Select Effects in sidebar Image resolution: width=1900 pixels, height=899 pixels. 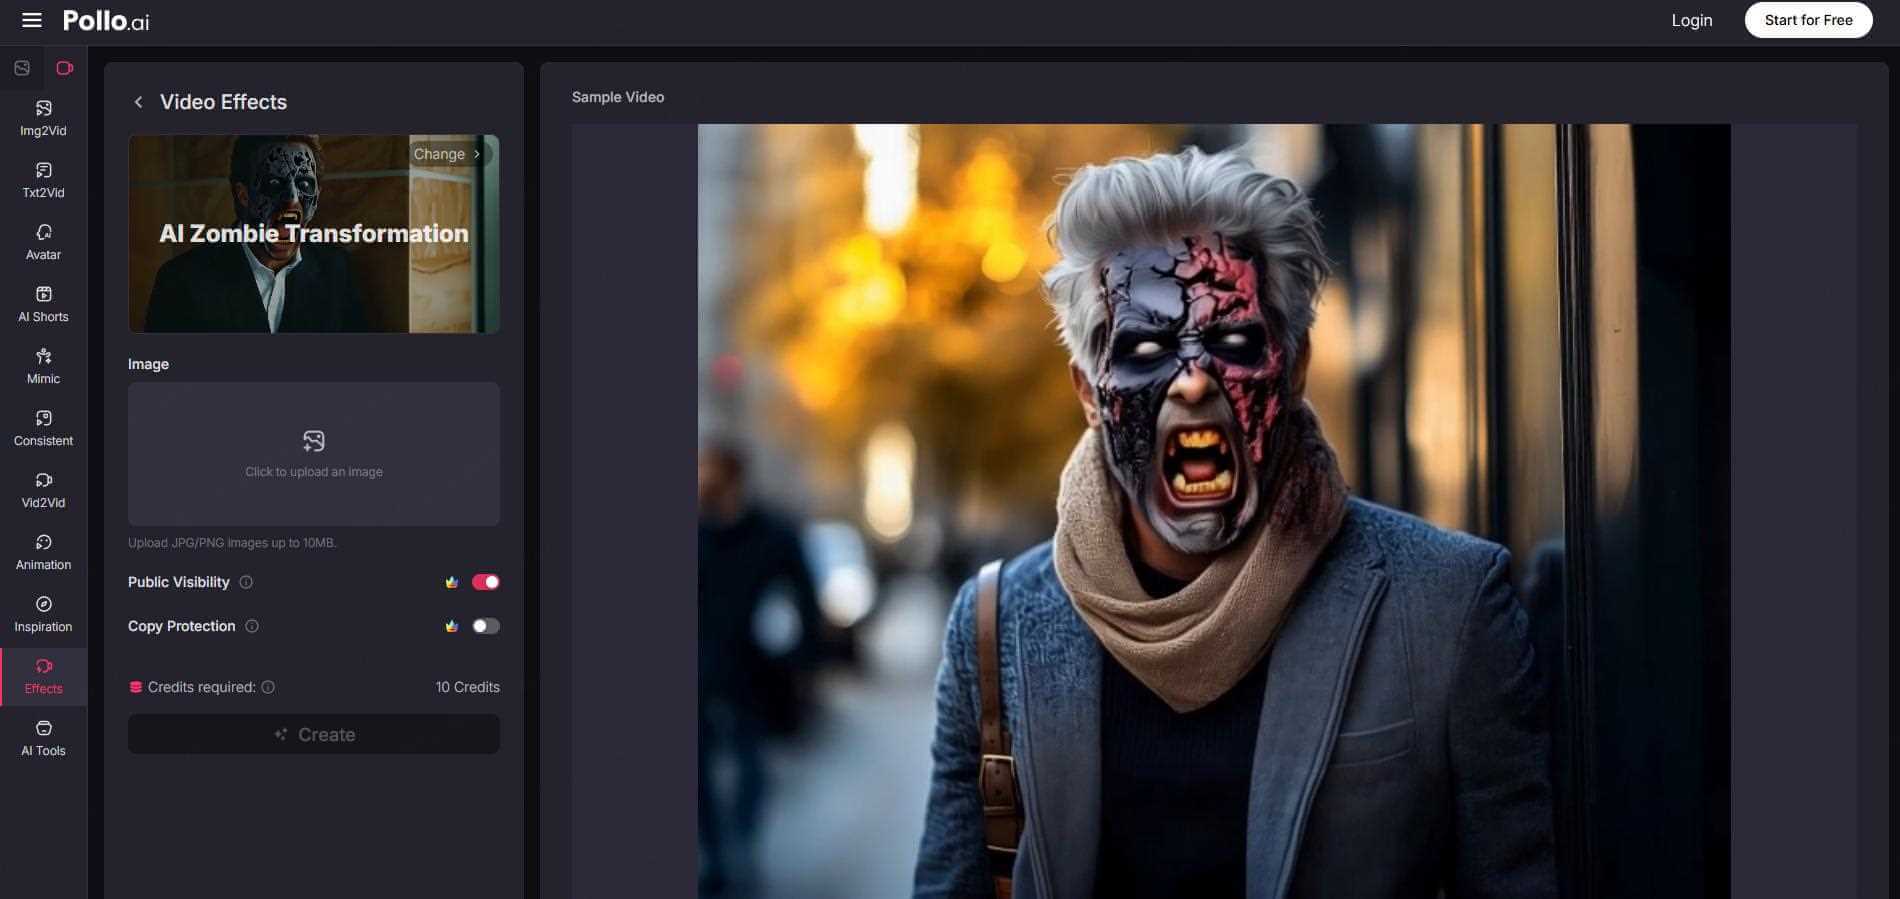click(43, 676)
